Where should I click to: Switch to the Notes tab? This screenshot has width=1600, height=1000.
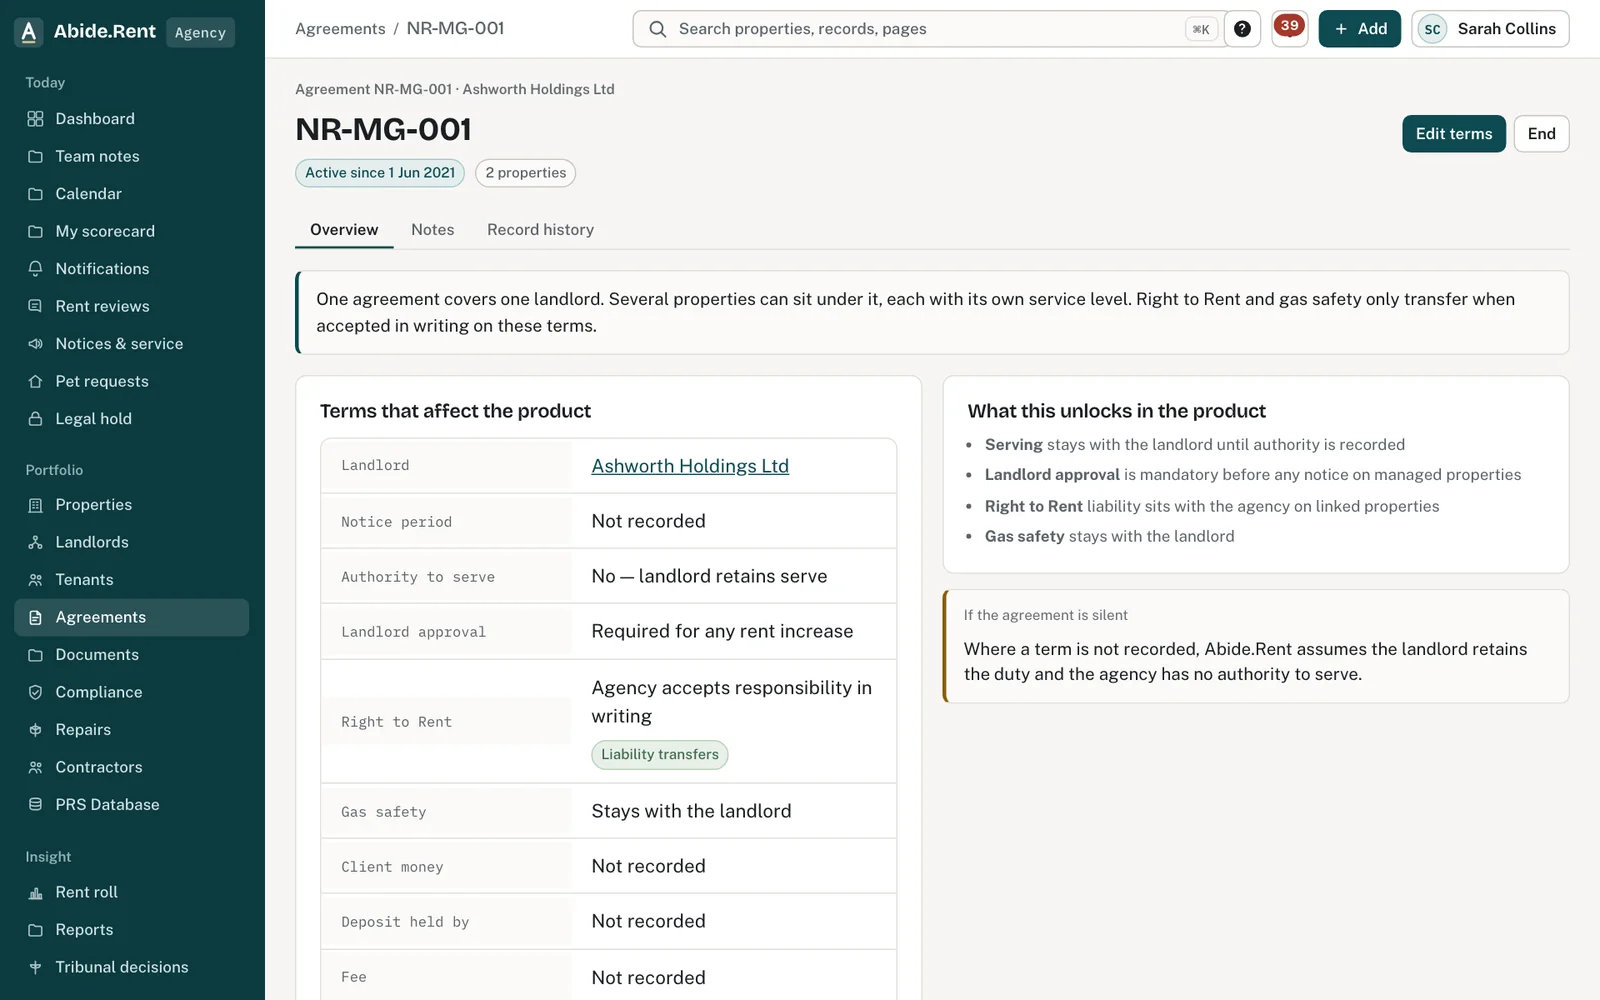432,230
